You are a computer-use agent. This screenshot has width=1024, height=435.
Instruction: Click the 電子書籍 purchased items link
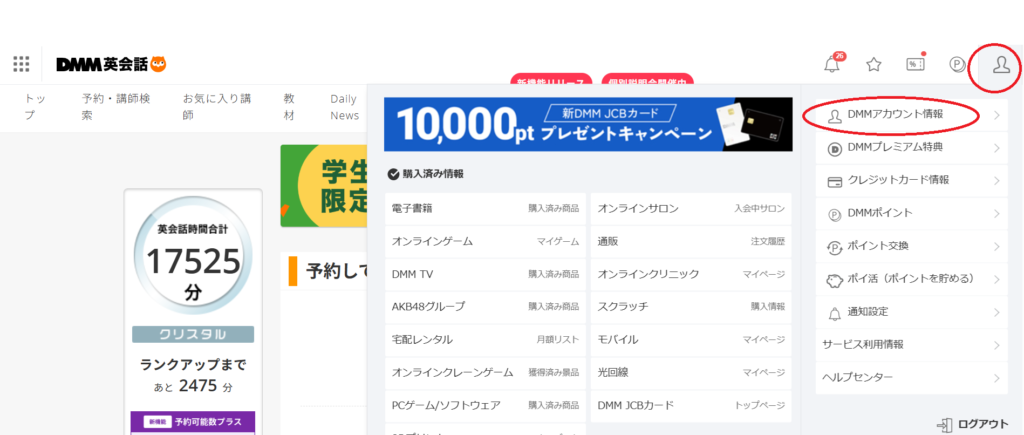(x=485, y=209)
